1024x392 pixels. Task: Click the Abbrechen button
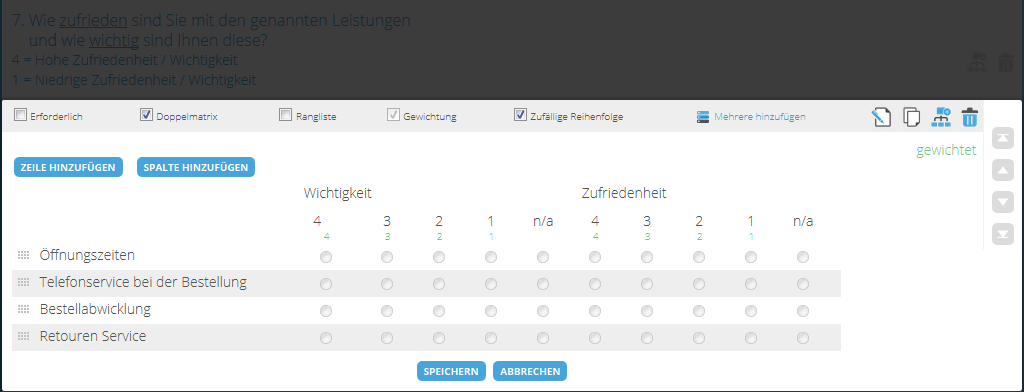coord(530,371)
